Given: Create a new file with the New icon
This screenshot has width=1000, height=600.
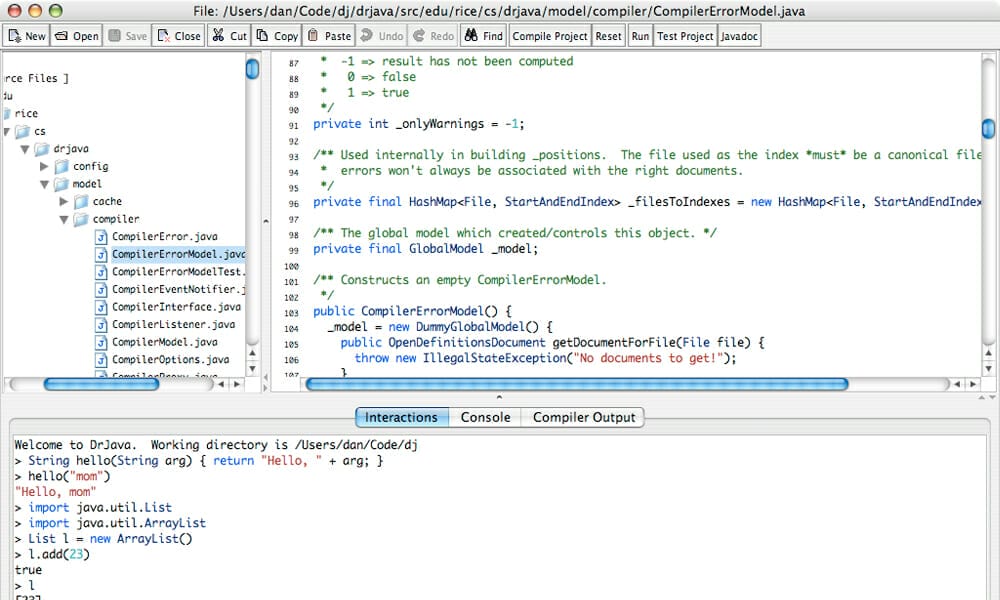Looking at the screenshot, I should (x=25, y=34).
